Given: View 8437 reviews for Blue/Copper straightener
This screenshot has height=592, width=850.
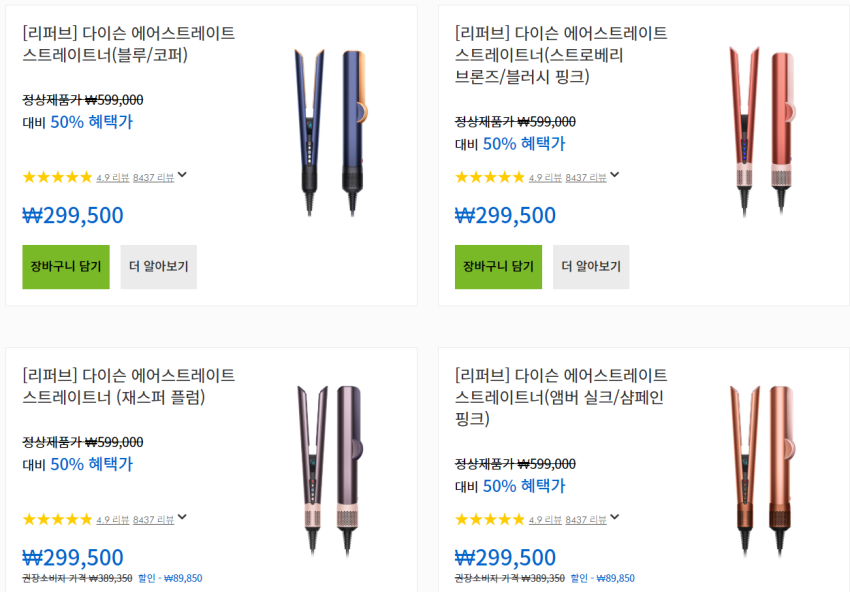Looking at the screenshot, I should pyautogui.click(x=152, y=178).
